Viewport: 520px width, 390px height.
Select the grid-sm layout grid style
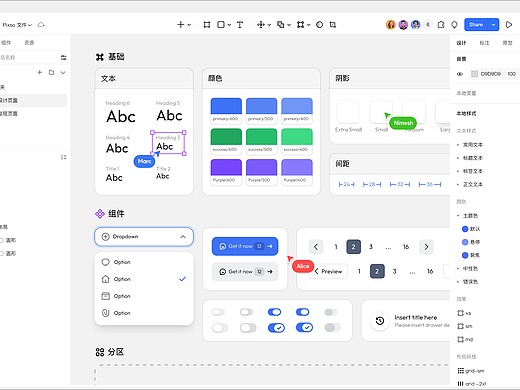(471, 371)
